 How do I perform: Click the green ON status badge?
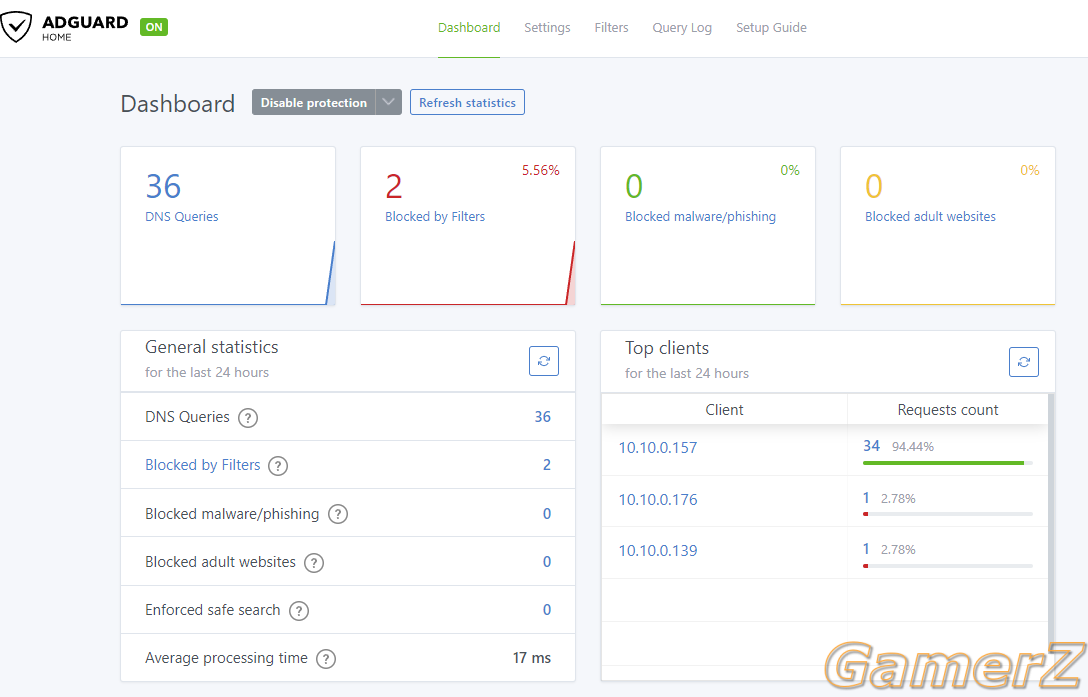[x=154, y=27]
